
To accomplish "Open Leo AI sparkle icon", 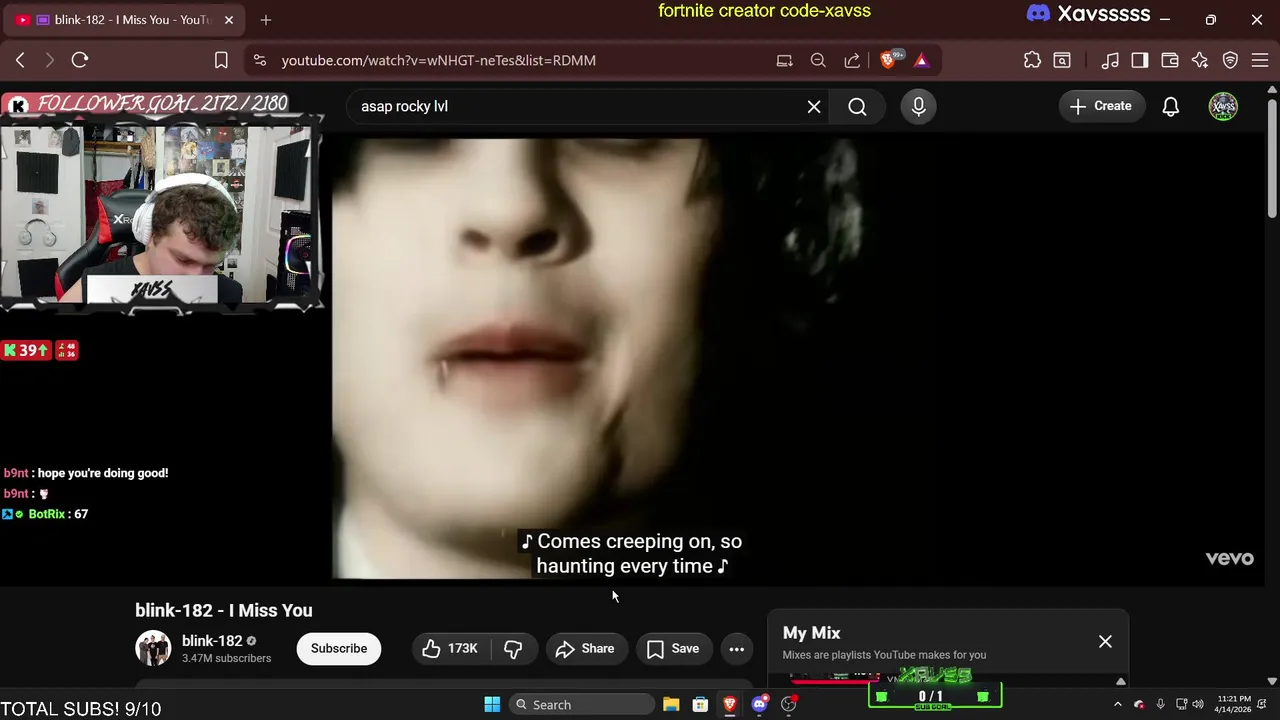I will (1200, 60).
